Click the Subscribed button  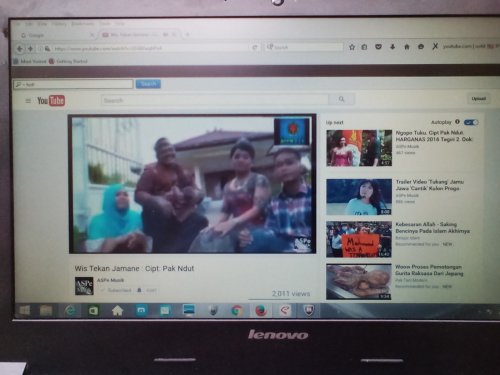coord(116,290)
